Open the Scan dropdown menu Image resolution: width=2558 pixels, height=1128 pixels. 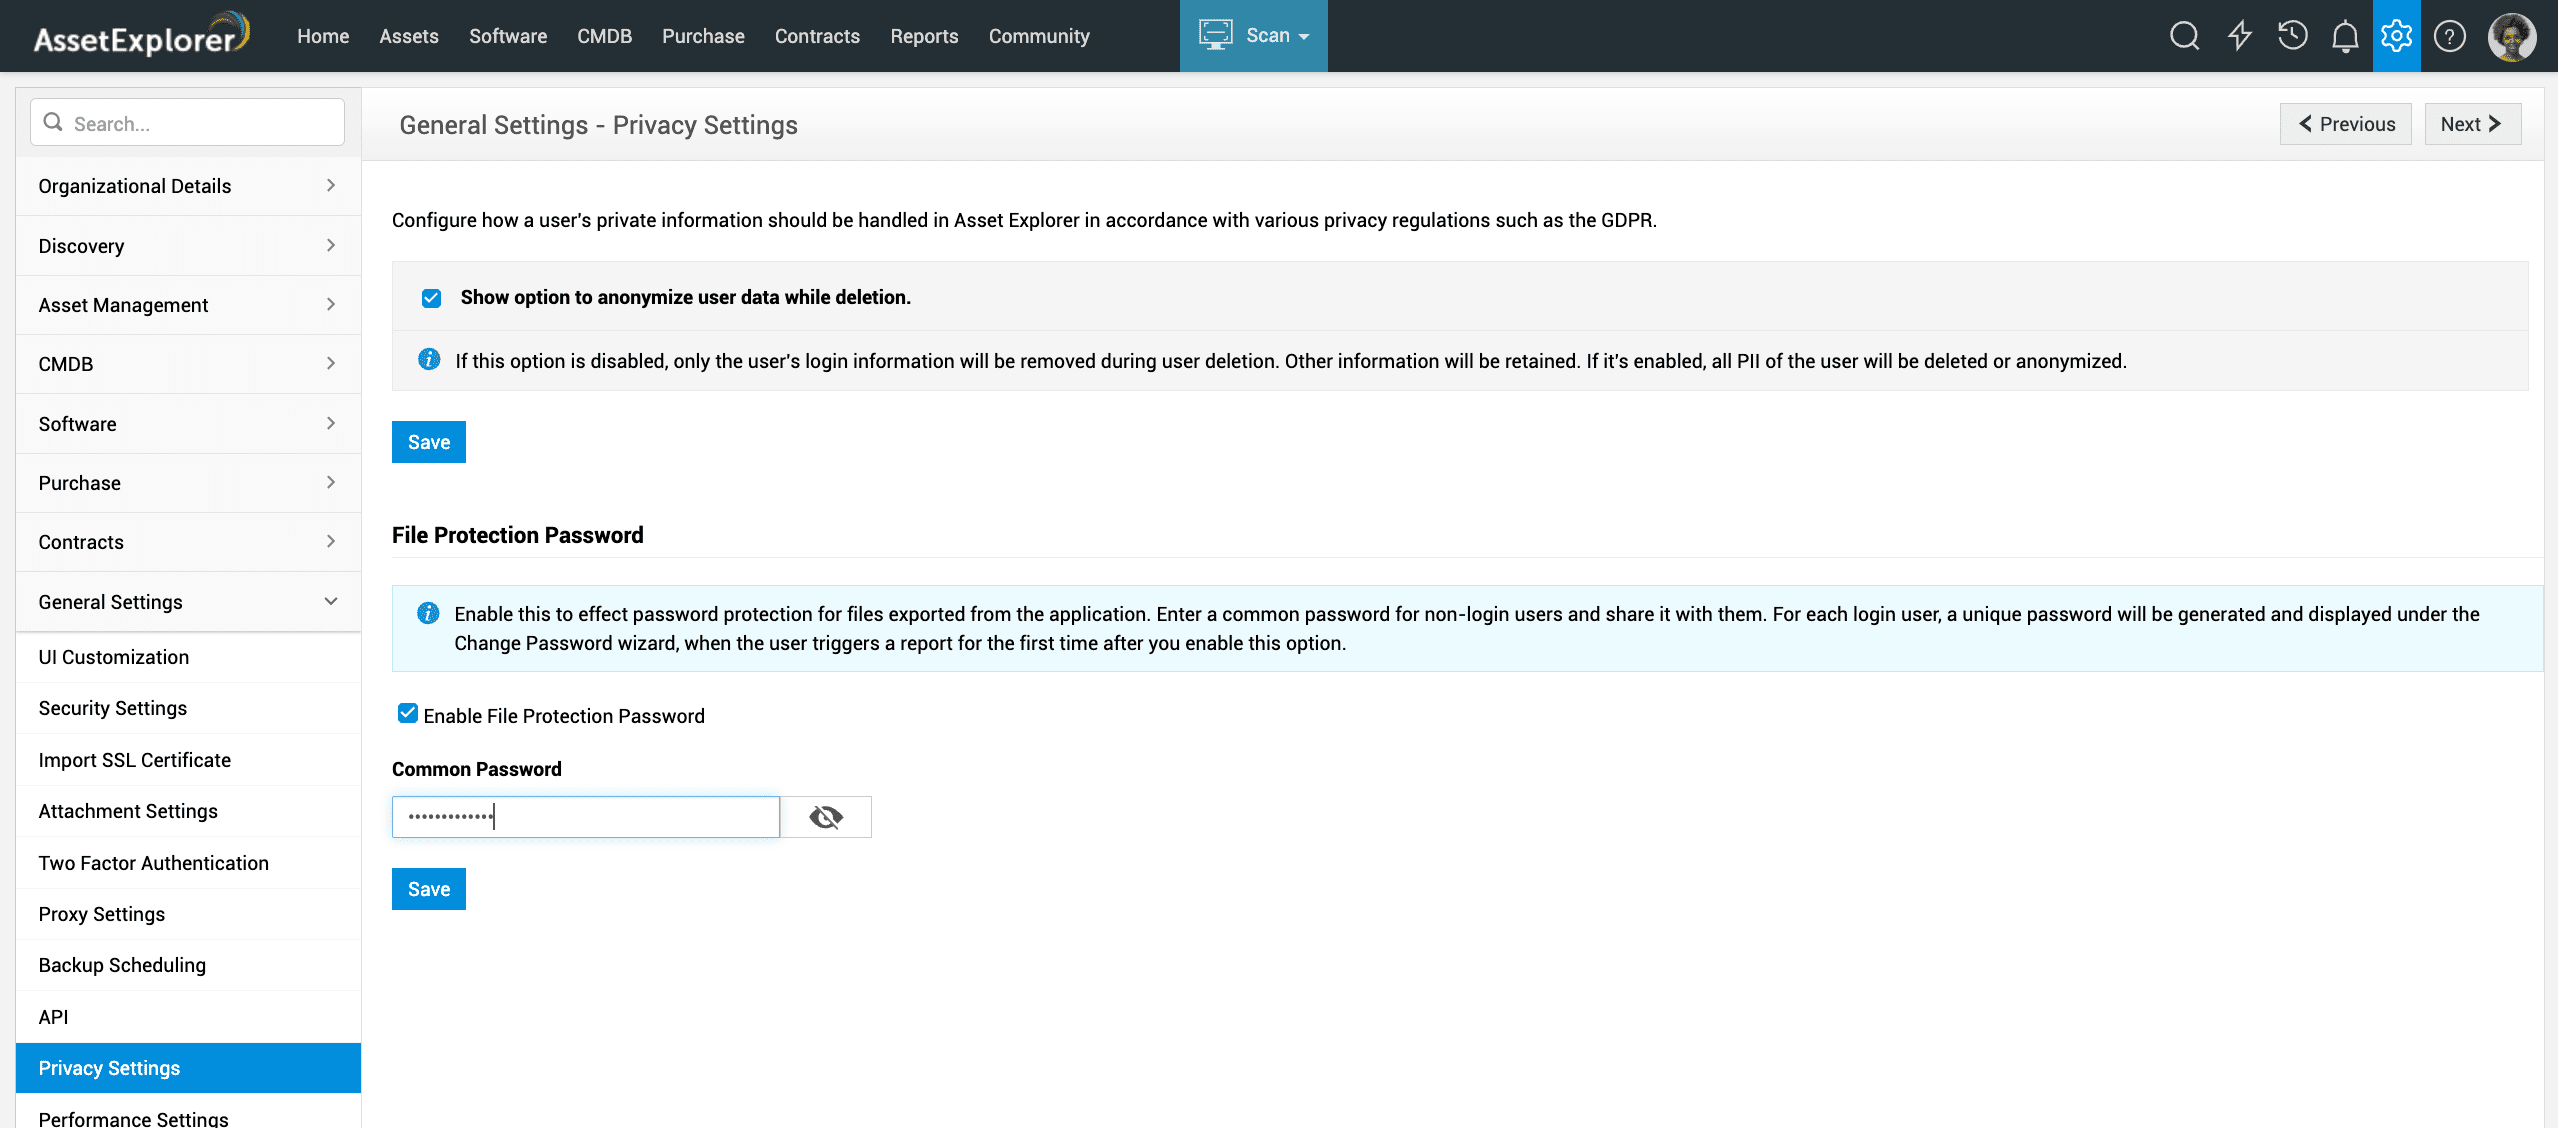tap(1253, 36)
